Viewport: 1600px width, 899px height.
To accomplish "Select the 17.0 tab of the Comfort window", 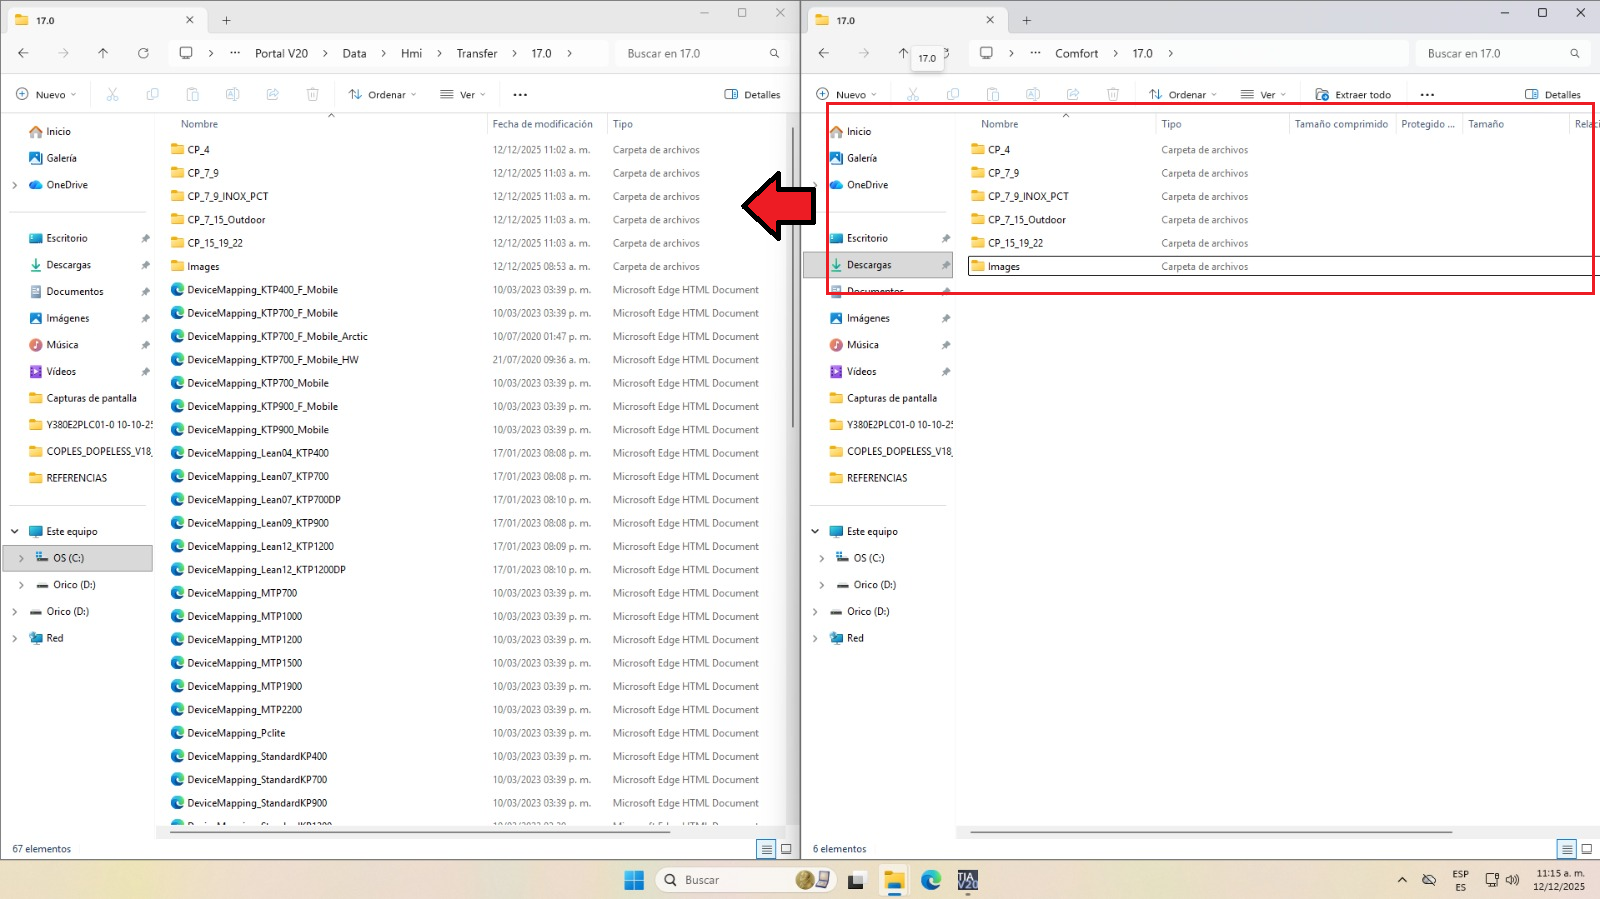I will 905,20.
